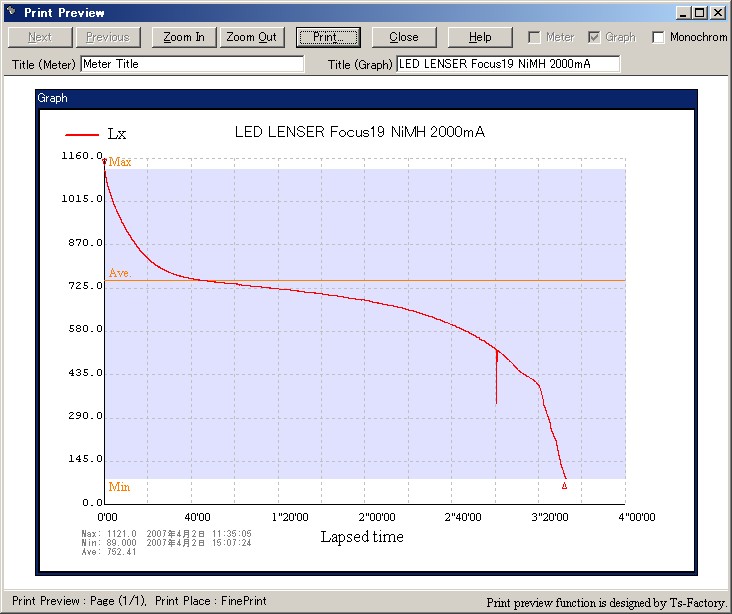Click the orange 'Min' label
732x614 pixels.
(119, 487)
